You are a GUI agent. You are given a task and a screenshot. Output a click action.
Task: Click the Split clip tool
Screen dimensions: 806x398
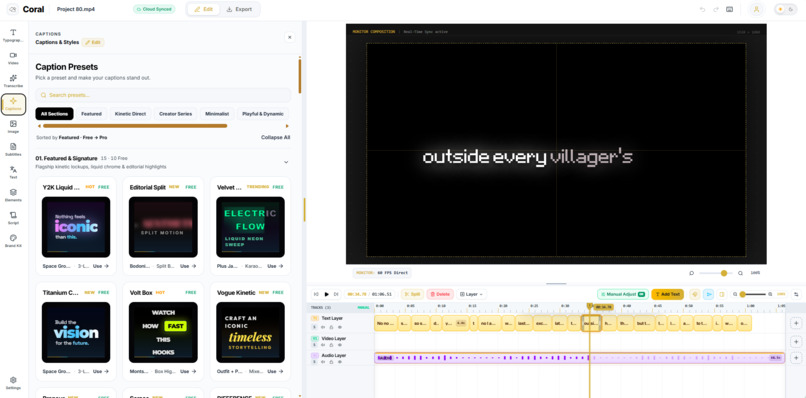point(412,294)
